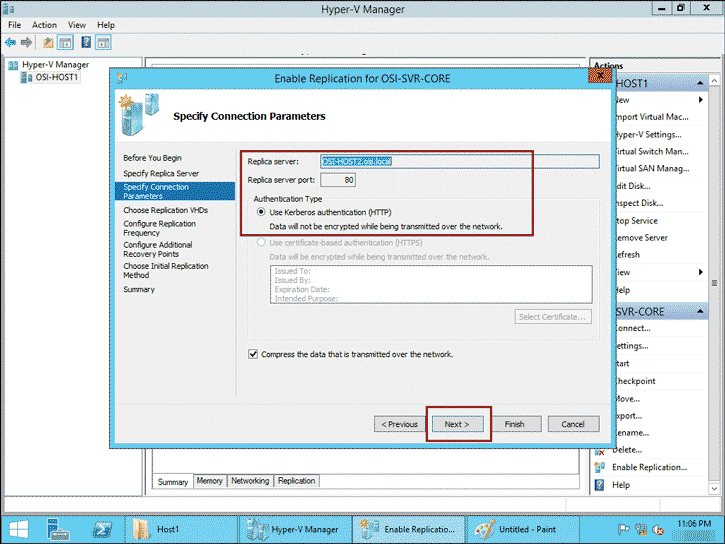Image resolution: width=725 pixels, height=544 pixels.
Task: Click the Back arrow toolbar icon
Action: 11,43
